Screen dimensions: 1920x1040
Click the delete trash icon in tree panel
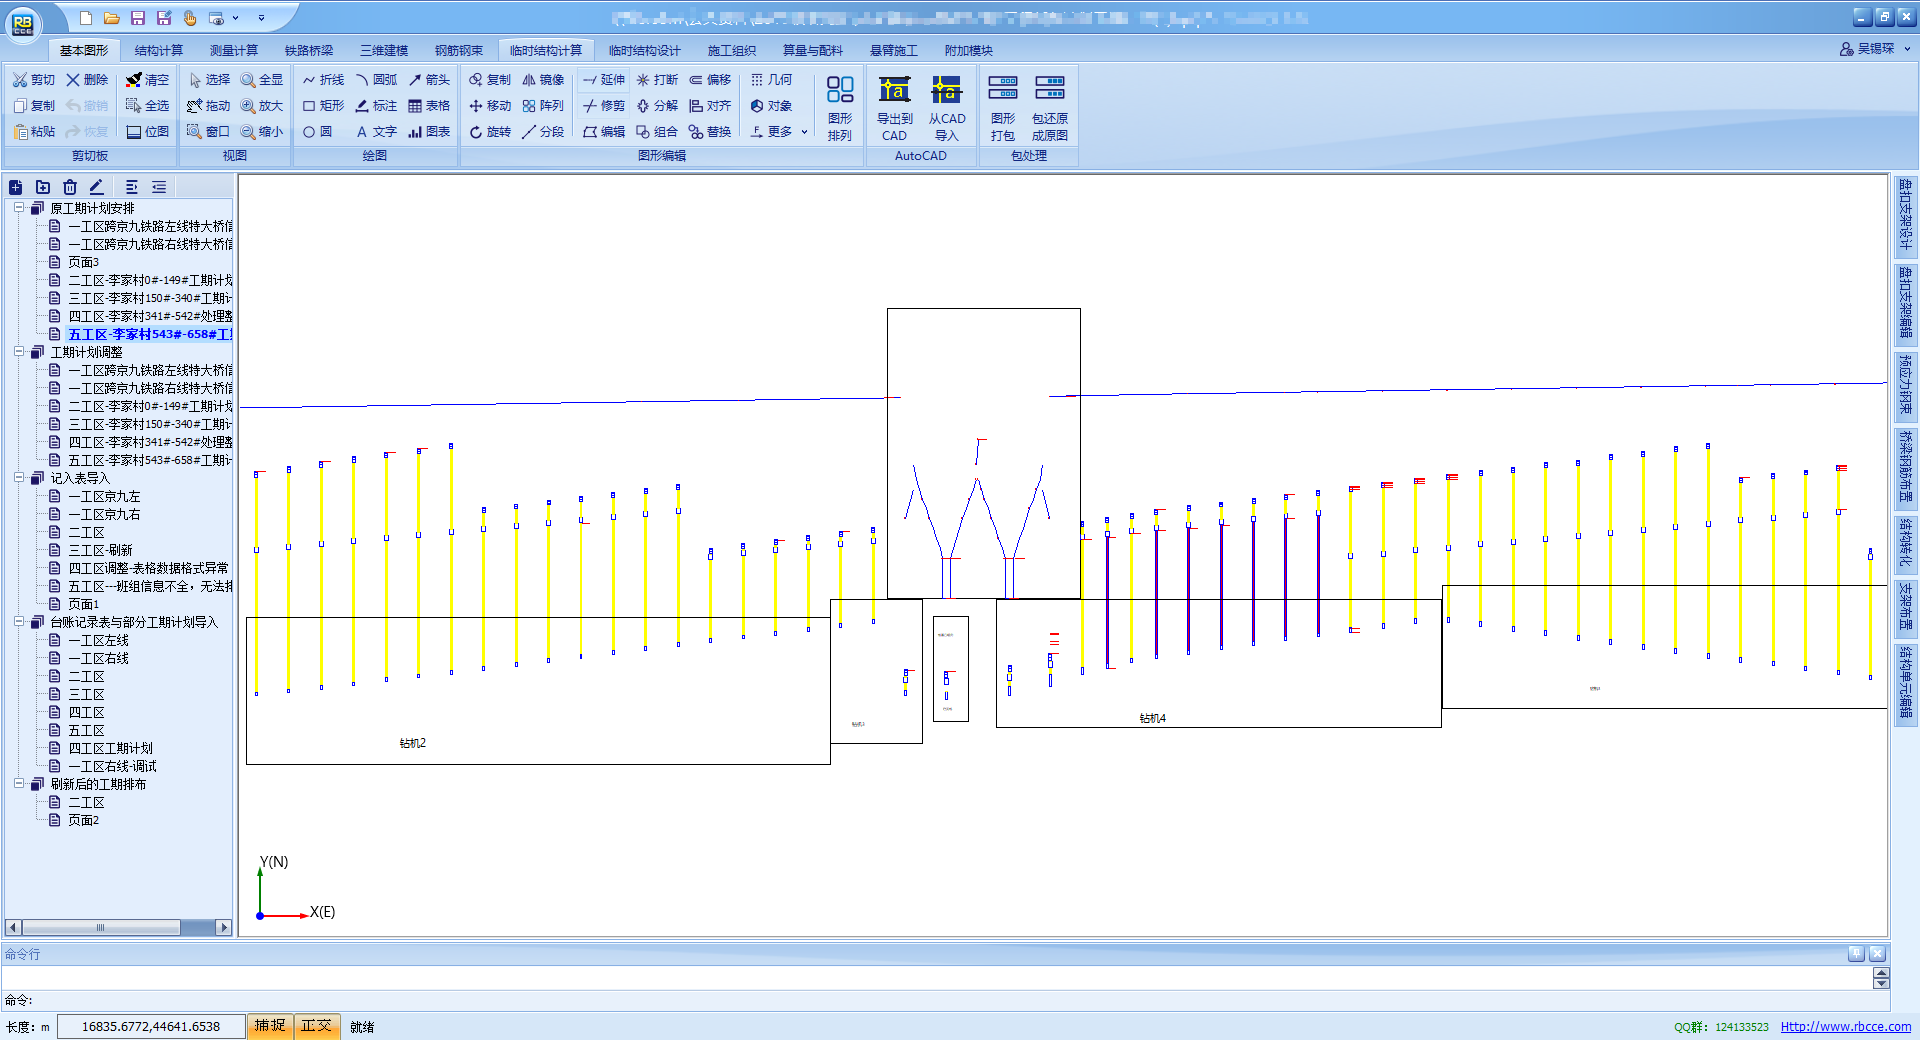tap(70, 187)
